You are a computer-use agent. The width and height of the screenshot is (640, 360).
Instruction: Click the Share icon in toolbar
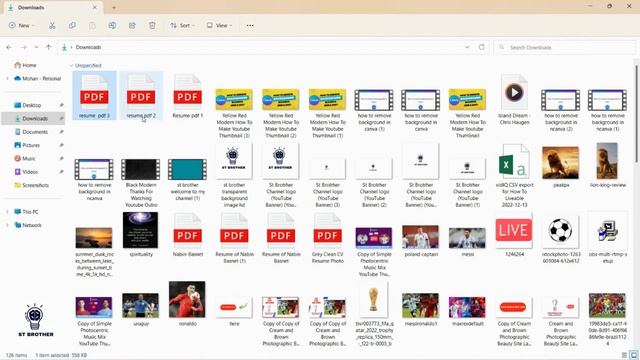132,25
